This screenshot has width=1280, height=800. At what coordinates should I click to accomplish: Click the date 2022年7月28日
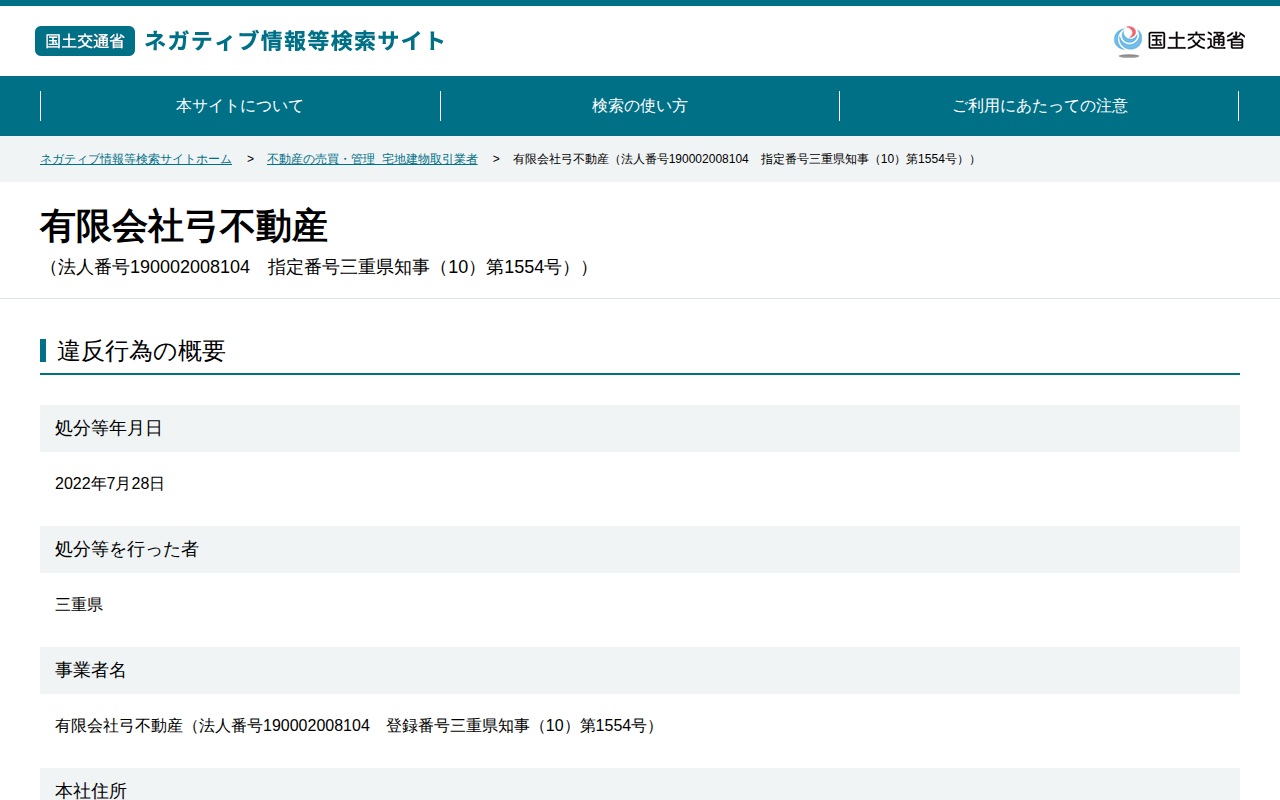(x=110, y=484)
